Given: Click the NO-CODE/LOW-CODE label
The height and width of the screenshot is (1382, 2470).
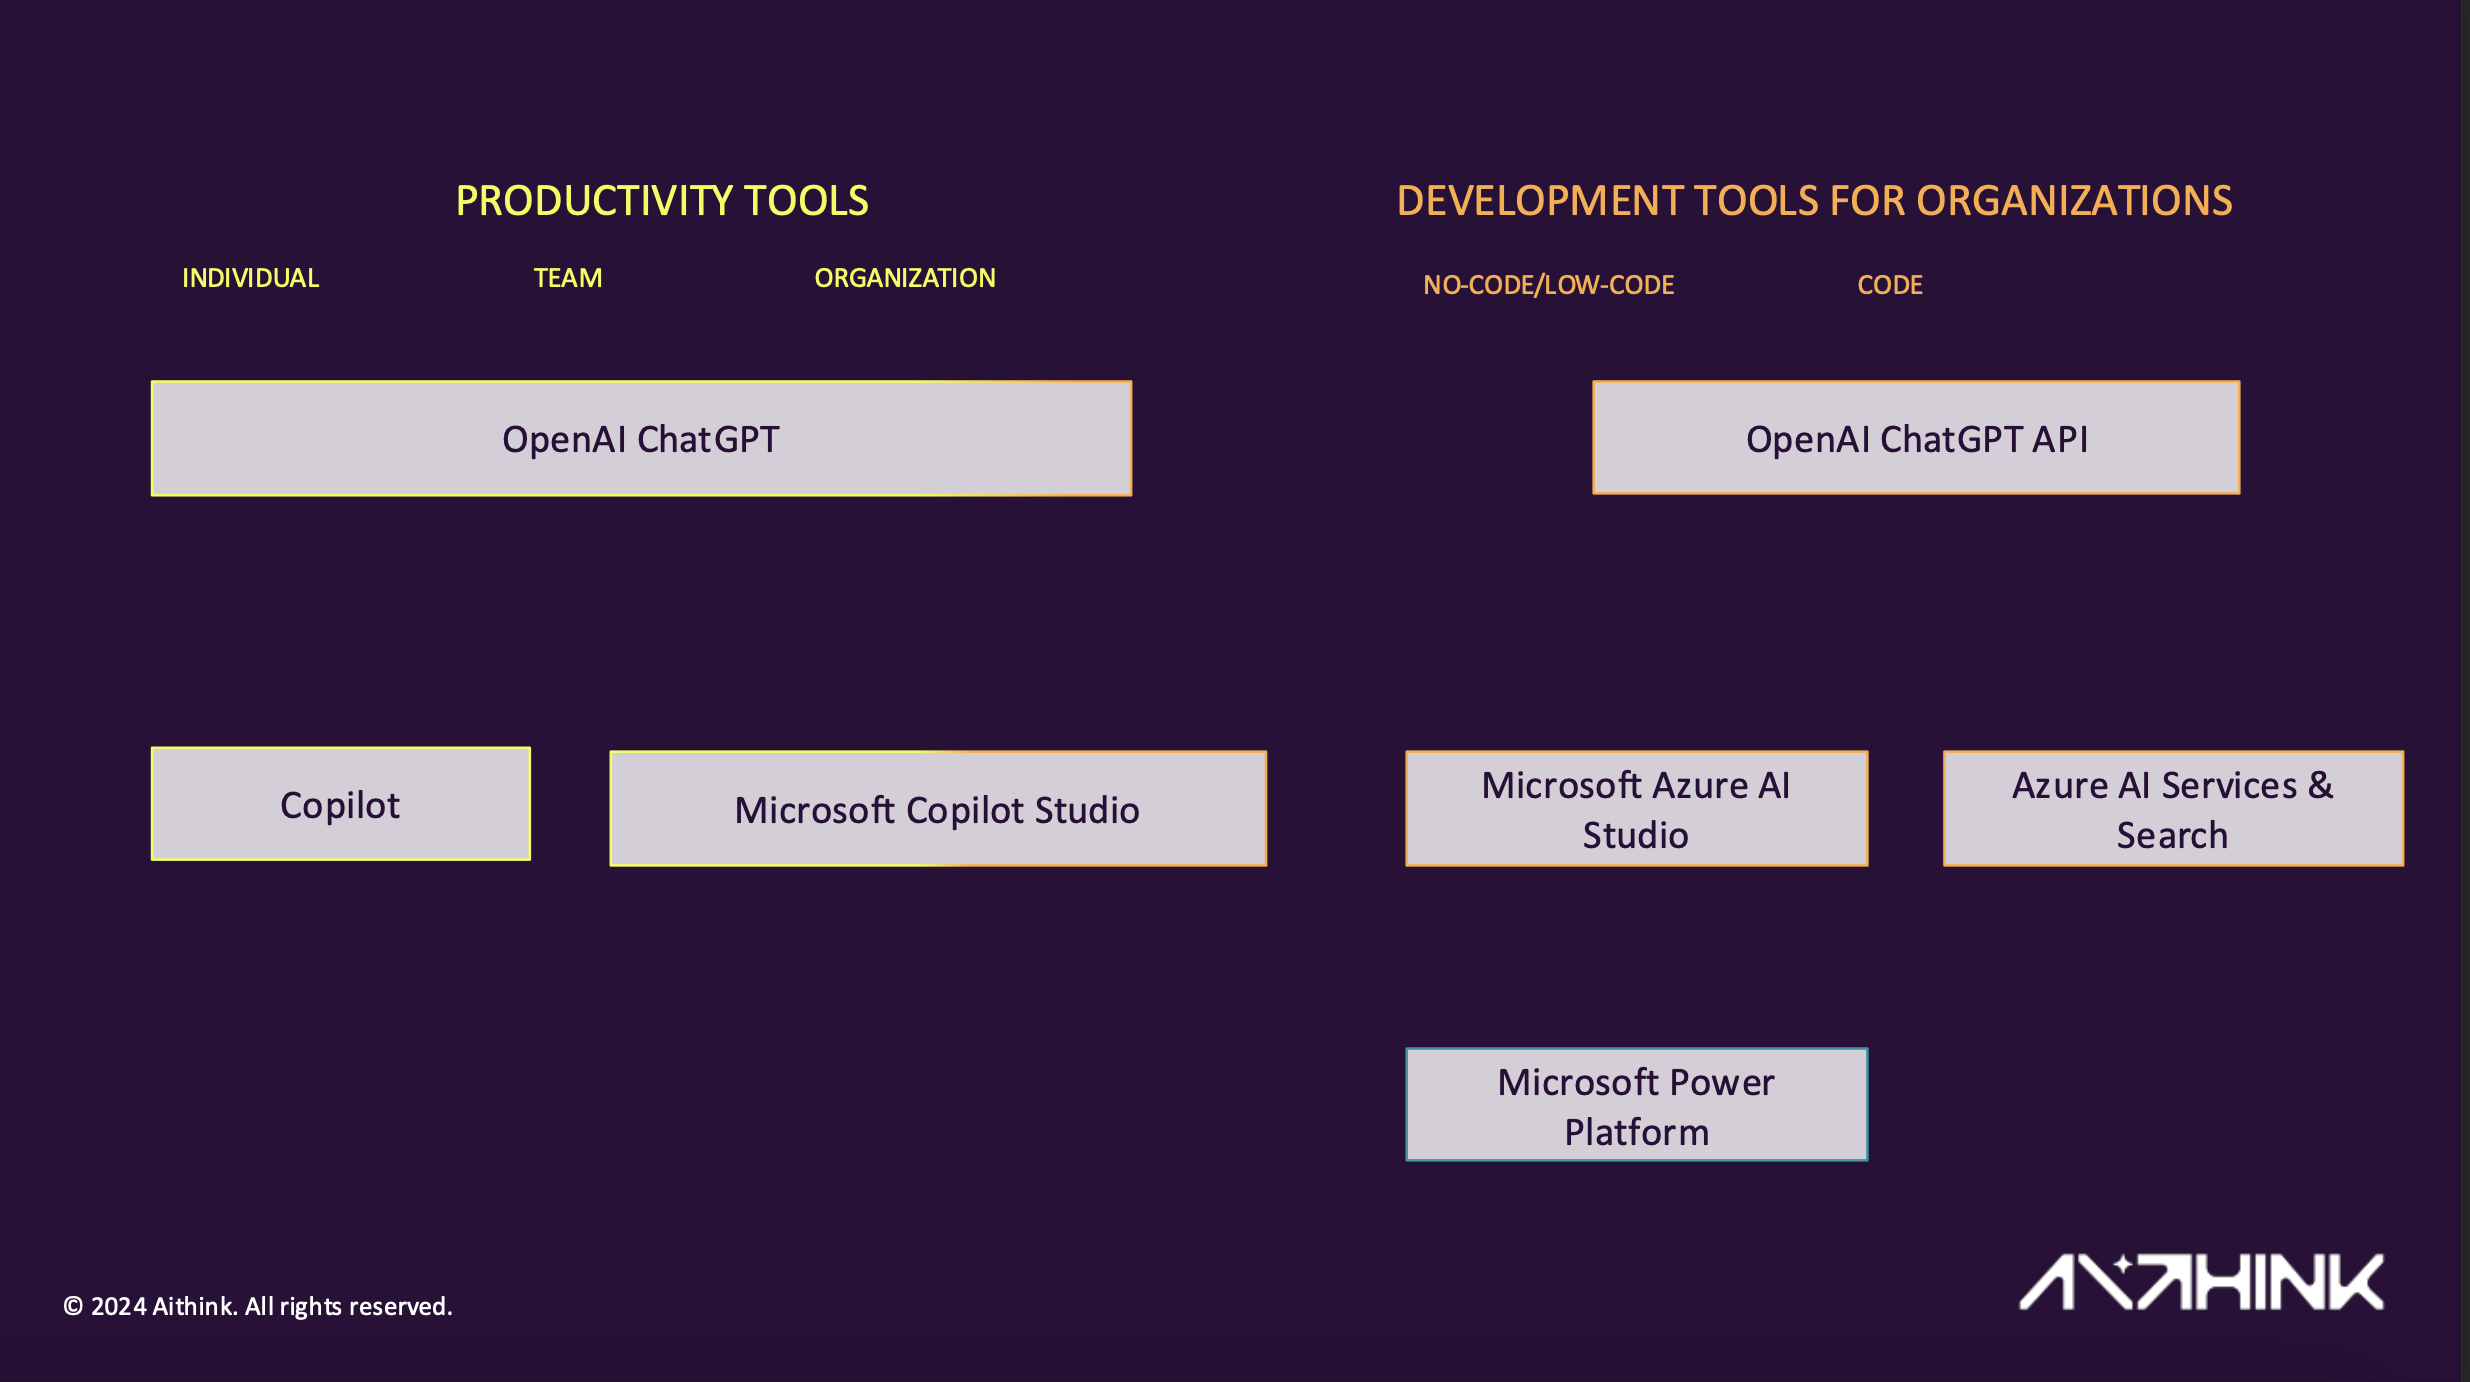Looking at the screenshot, I should tap(1549, 285).
